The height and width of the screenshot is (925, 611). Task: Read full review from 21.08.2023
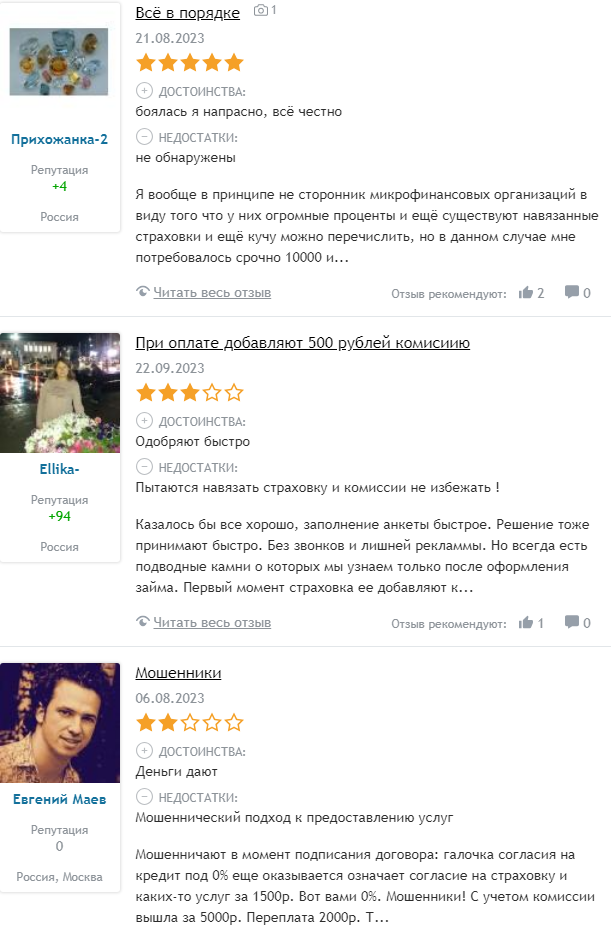(212, 292)
